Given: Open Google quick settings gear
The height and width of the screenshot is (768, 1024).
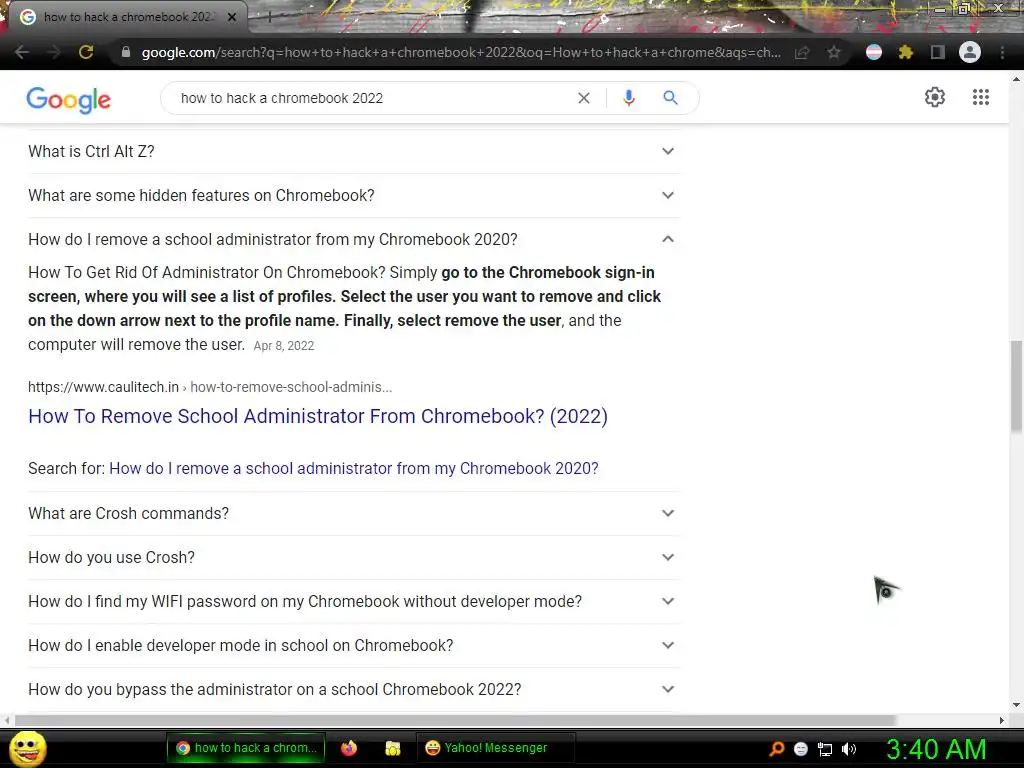Looking at the screenshot, I should click(935, 97).
